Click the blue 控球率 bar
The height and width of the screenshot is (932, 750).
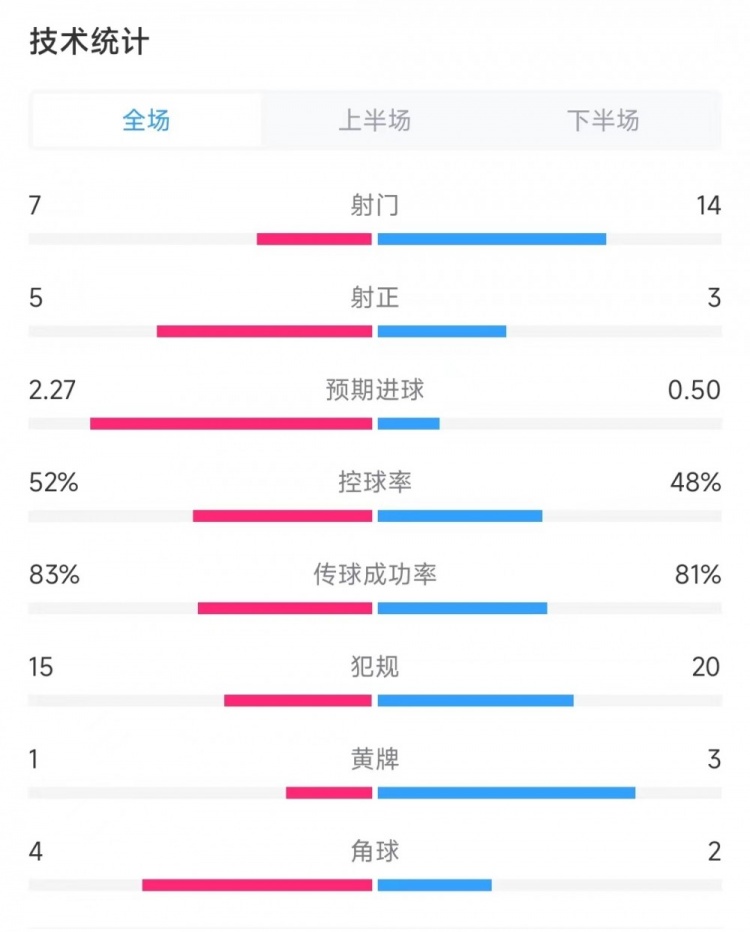(x=460, y=515)
